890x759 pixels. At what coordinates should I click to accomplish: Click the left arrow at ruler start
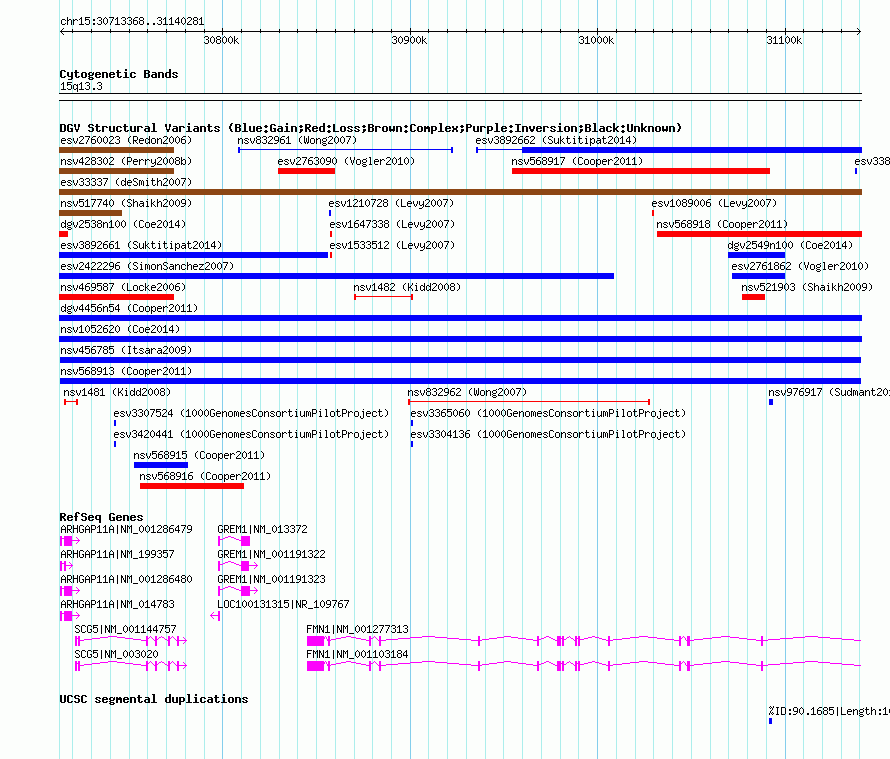tap(62, 31)
